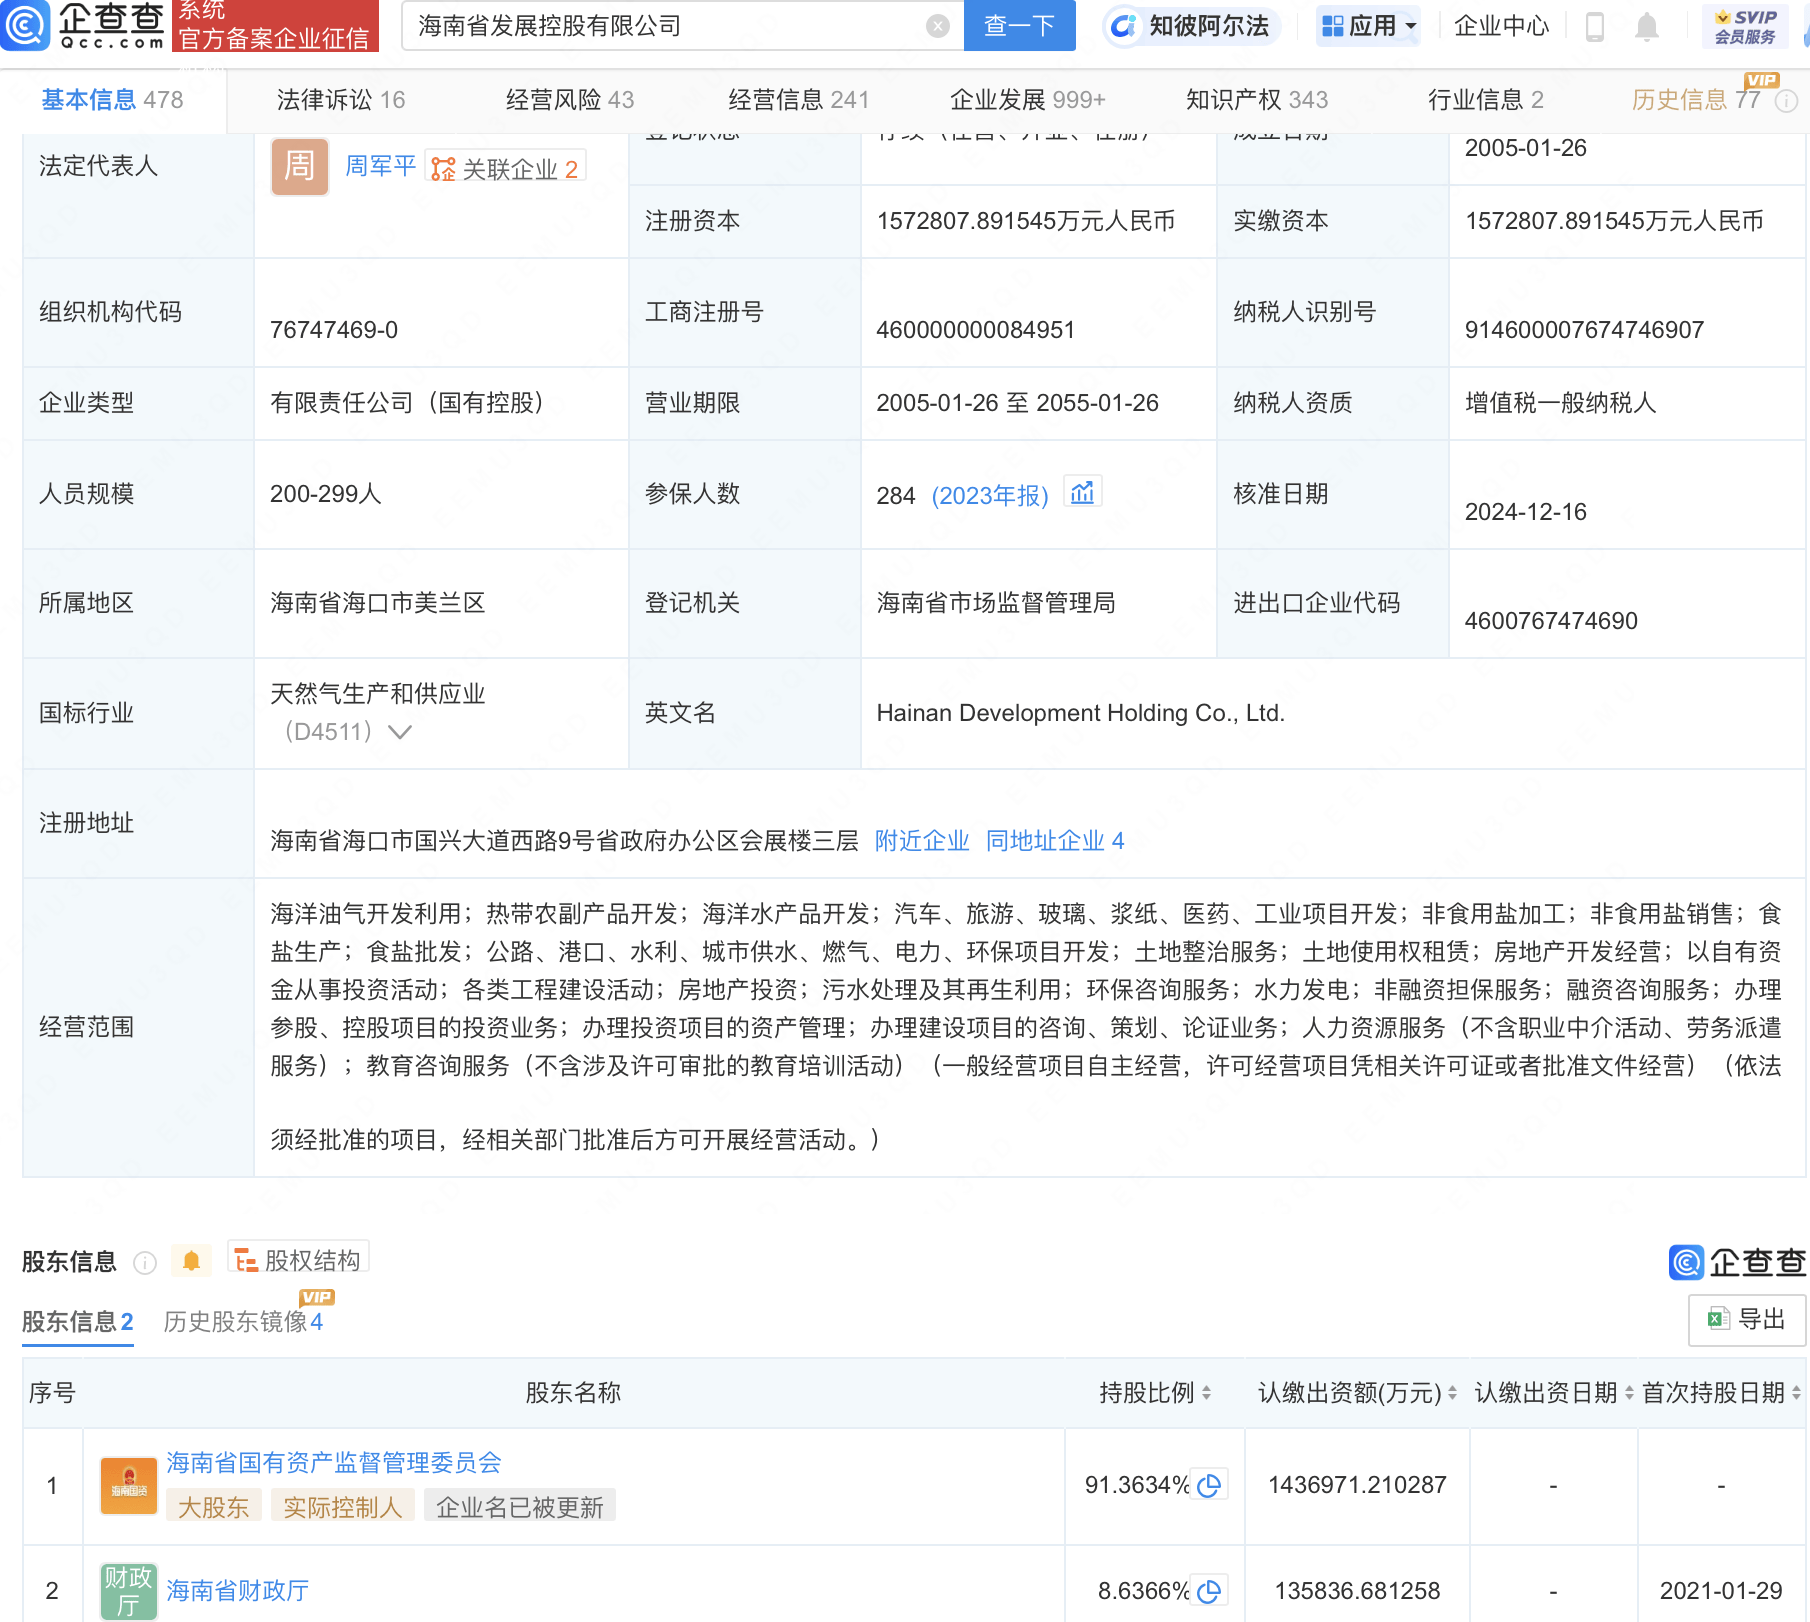Screen dimensions: 1810x1622
Task: Expand the 应用 dropdown menu
Action: pyautogui.click(x=1369, y=26)
